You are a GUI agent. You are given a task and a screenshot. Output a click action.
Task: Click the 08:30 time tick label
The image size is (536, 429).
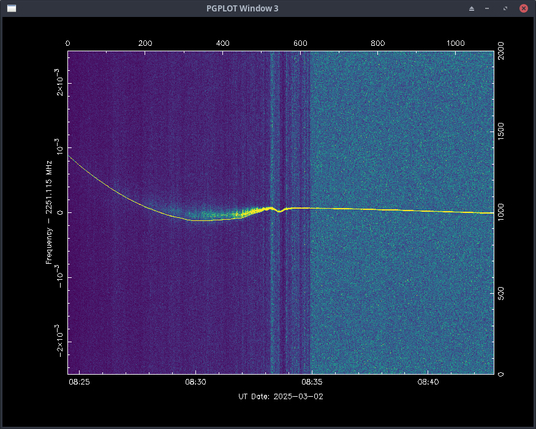click(196, 382)
